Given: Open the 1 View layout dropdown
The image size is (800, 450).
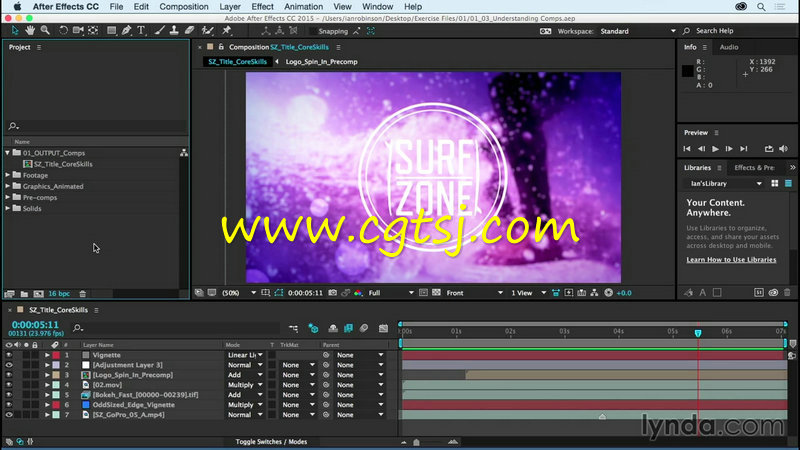Looking at the screenshot, I should click(529, 293).
